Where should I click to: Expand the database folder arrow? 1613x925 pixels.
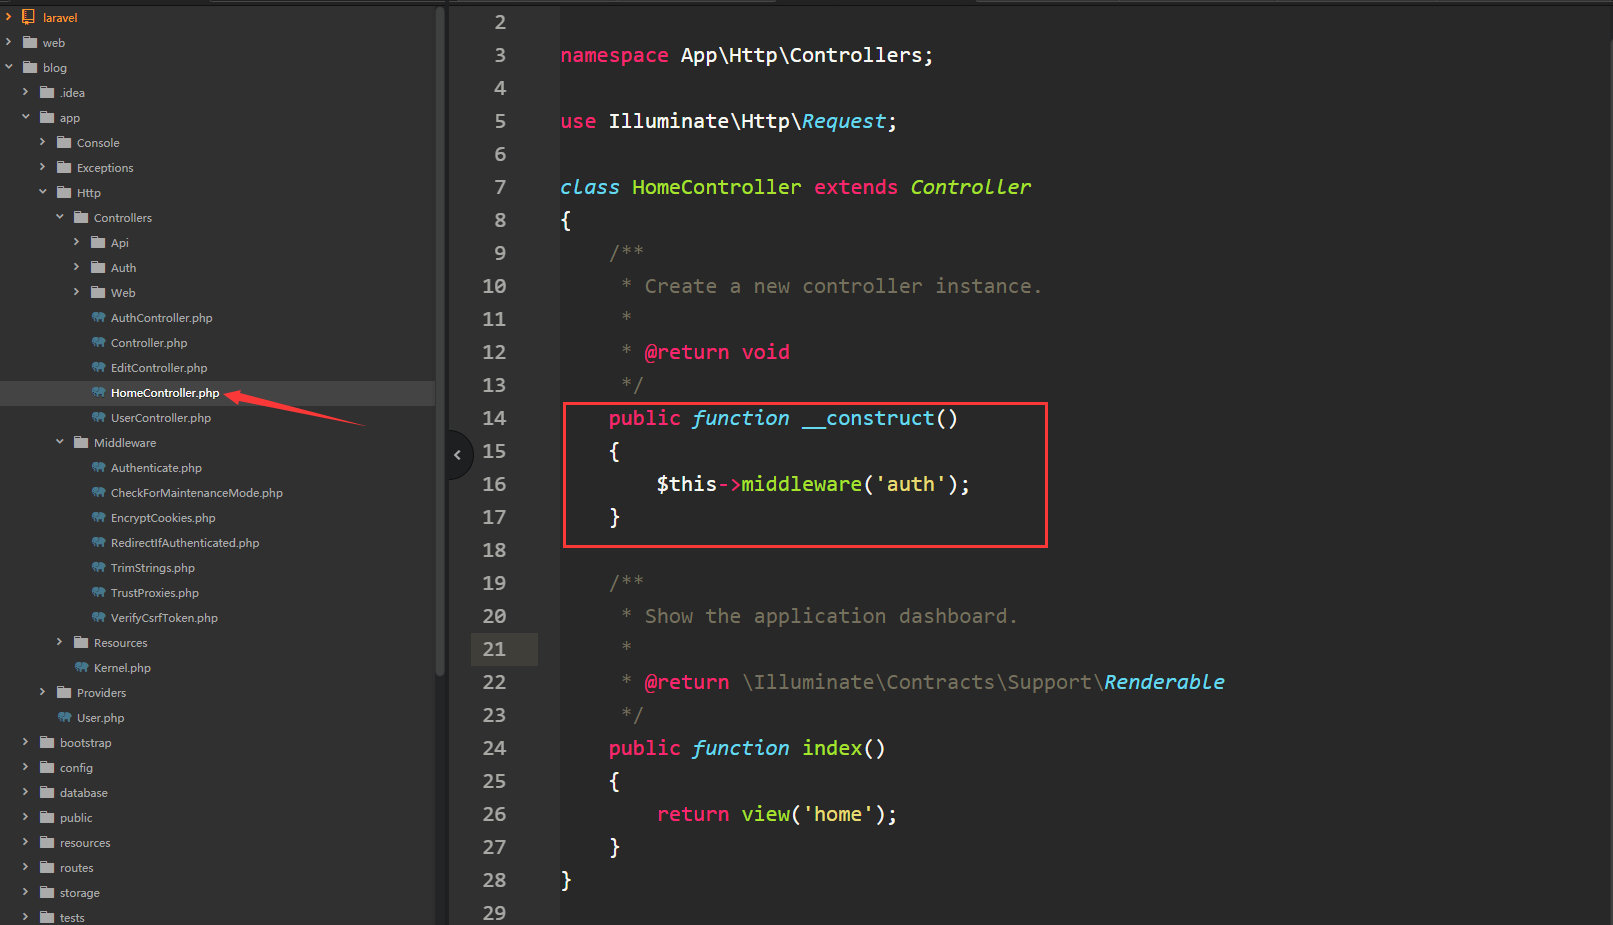(26, 792)
